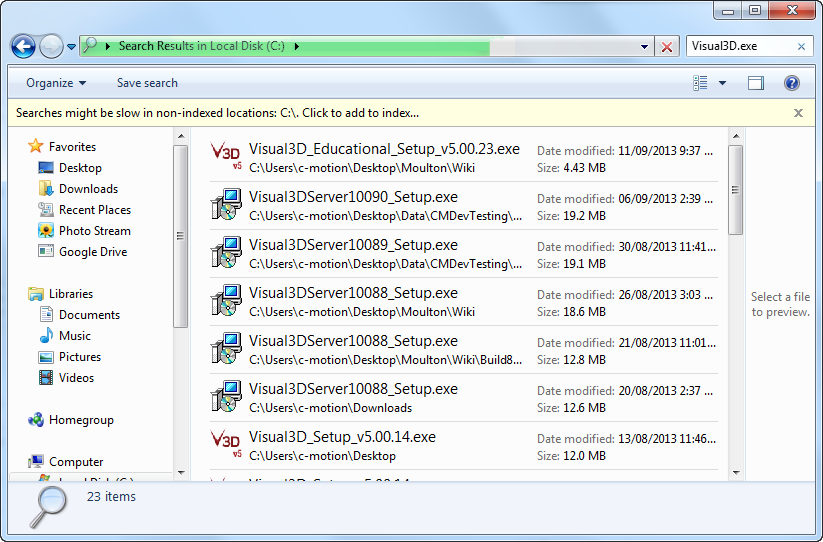This screenshot has height=542, width=823.
Task: Open Videos library
Action: point(76,377)
